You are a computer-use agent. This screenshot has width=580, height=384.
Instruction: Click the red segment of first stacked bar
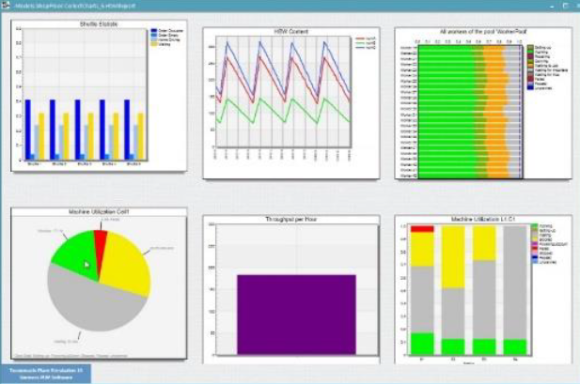(422, 229)
